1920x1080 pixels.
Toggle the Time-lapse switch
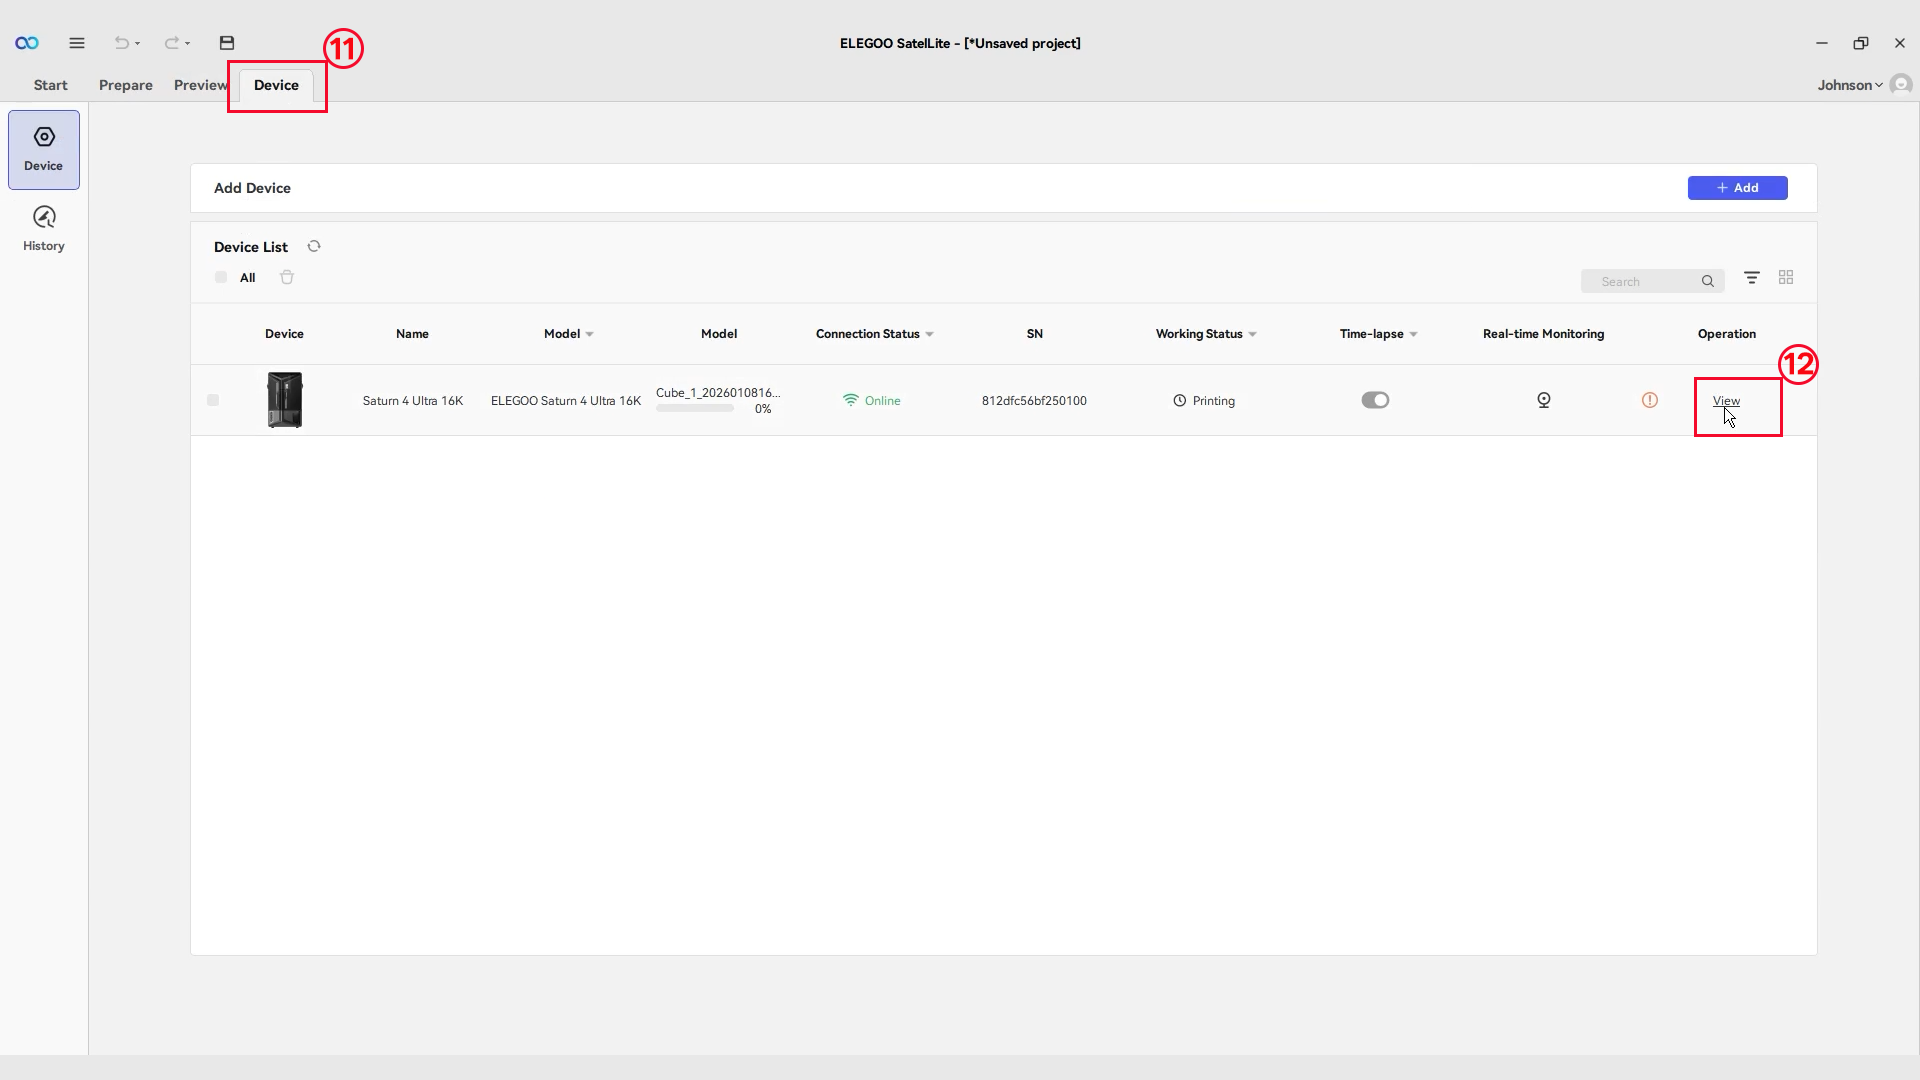click(x=1375, y=400)
